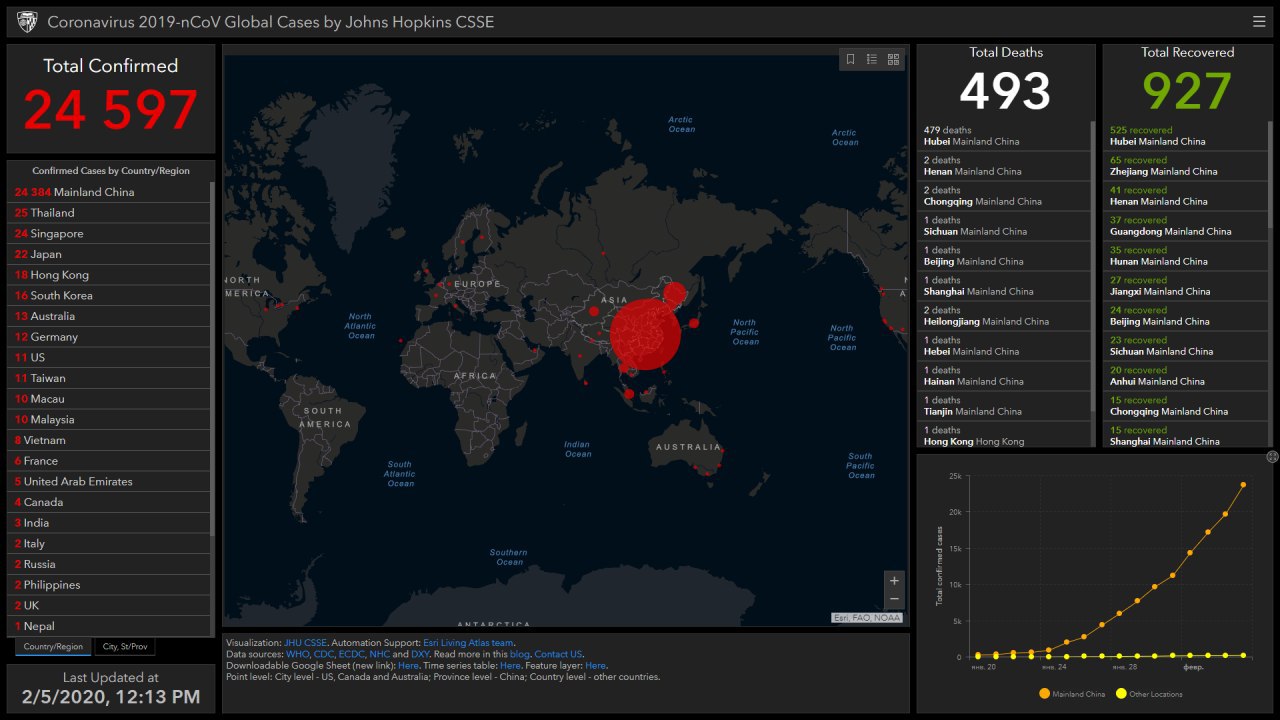The image size is (1280, 720).
Task: Open the ECDC data source link
Action: coord(352,654)
